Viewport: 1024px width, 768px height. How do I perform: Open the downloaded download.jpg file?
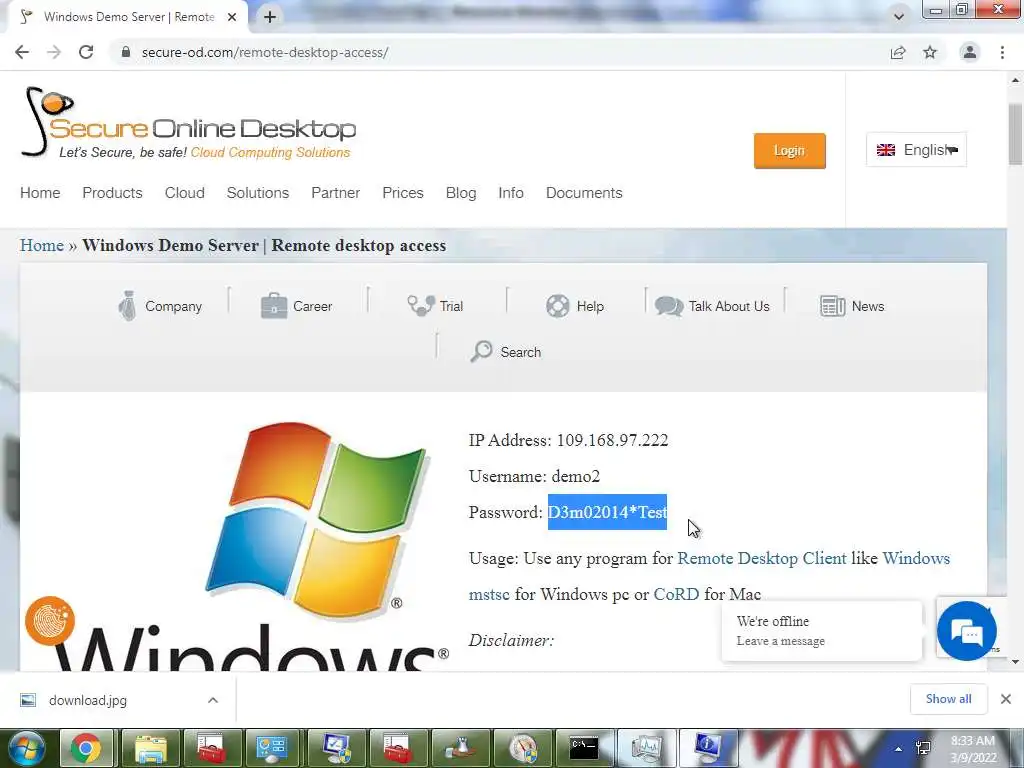[88, 700]
